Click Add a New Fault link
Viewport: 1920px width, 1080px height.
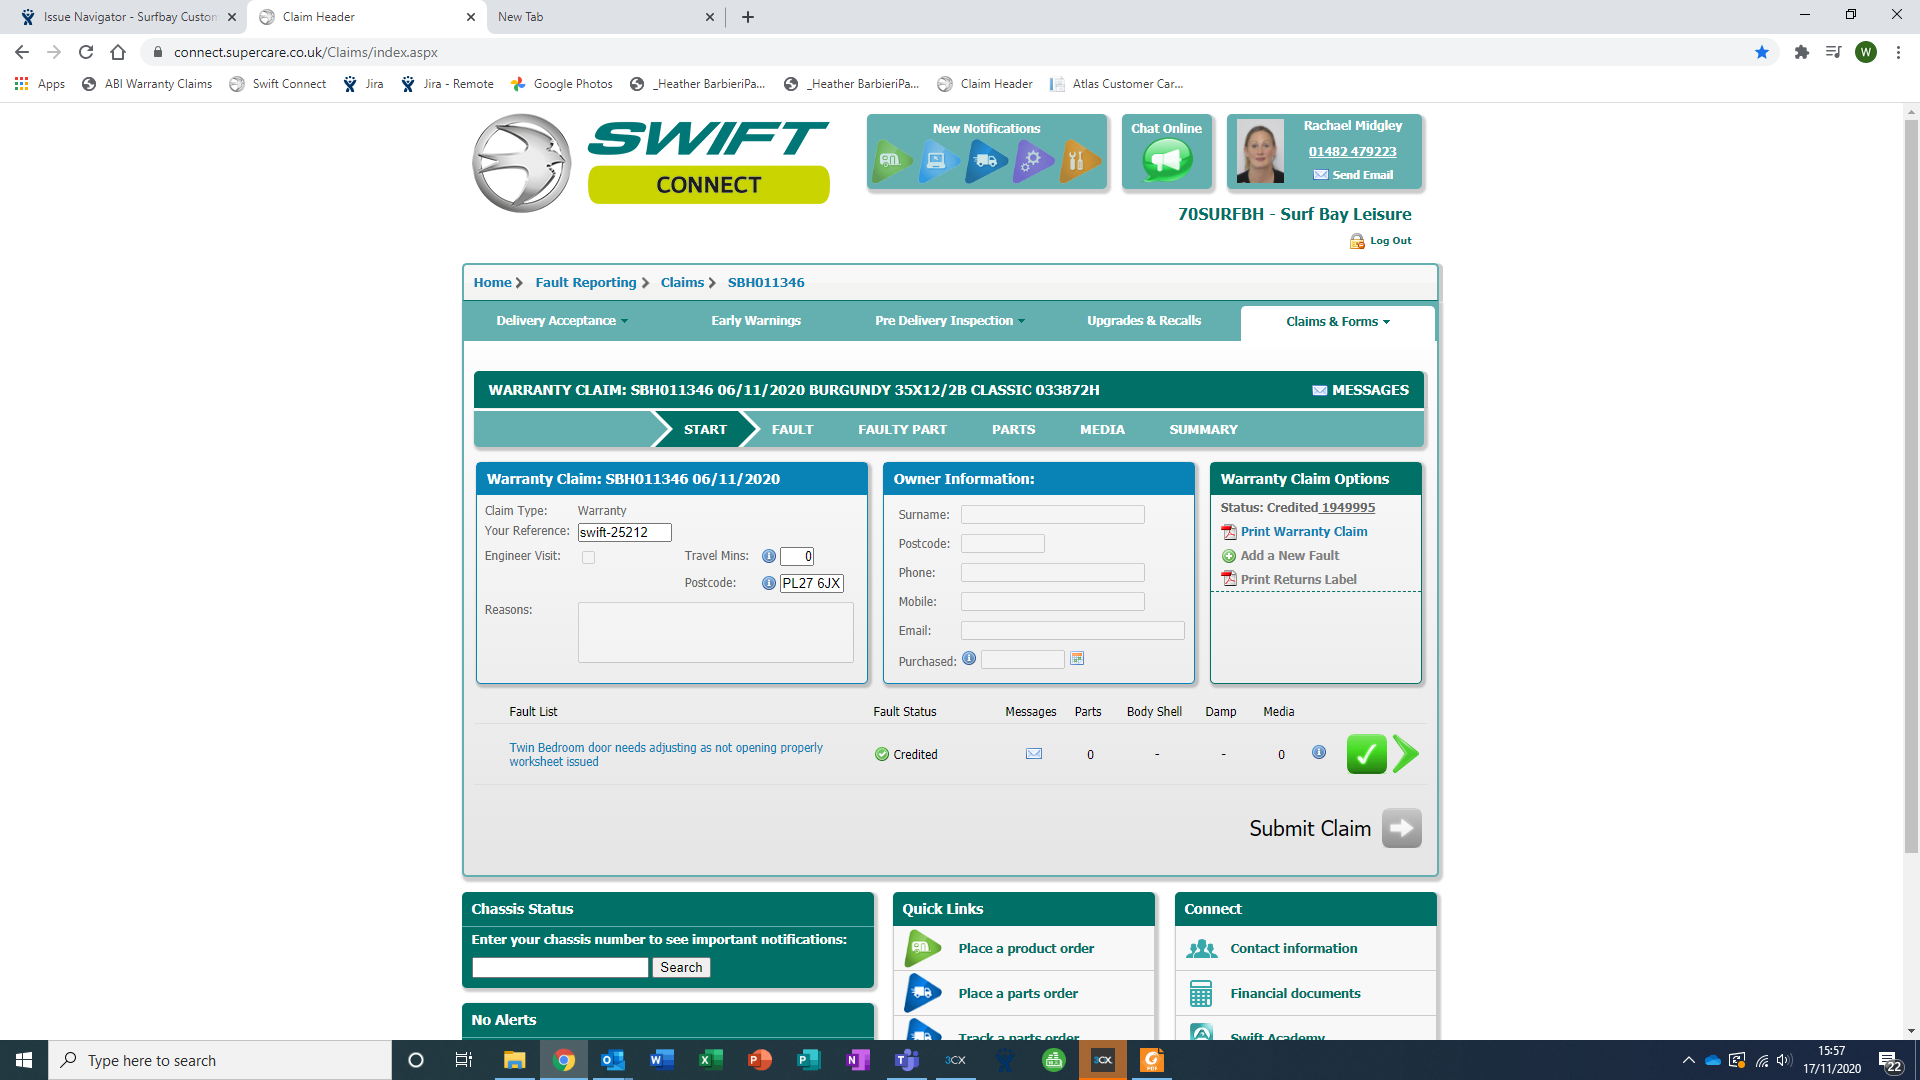click(x=1289, y=556)
